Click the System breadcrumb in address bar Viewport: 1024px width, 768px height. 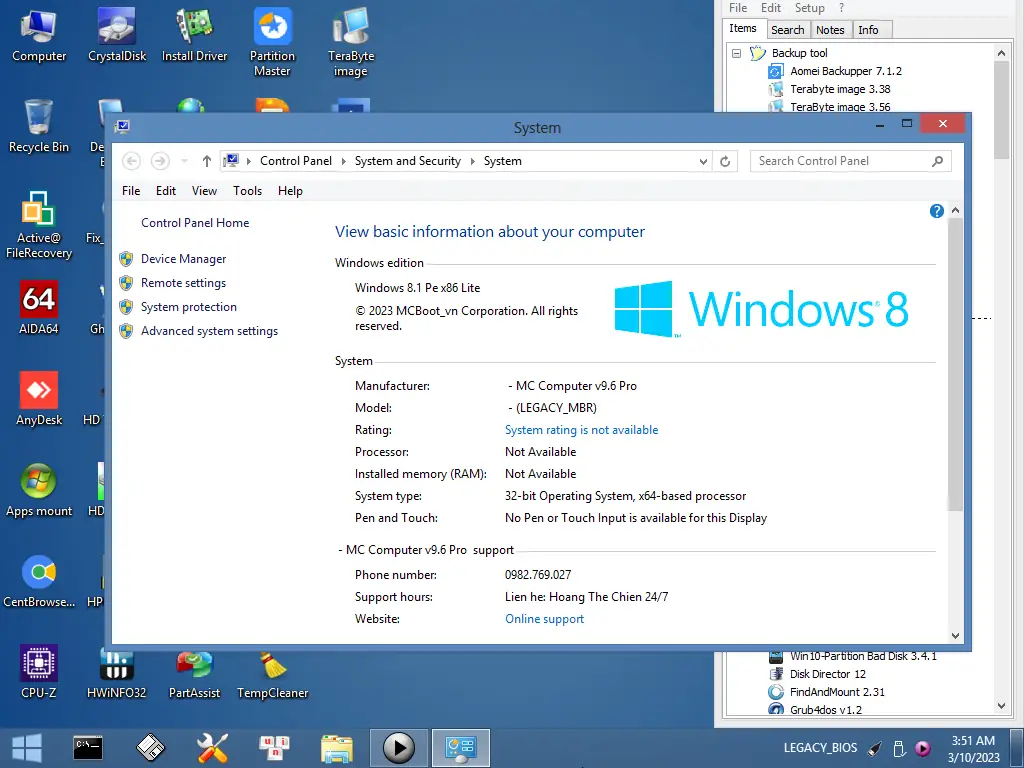pyautogui.click(x=502, y=161)
